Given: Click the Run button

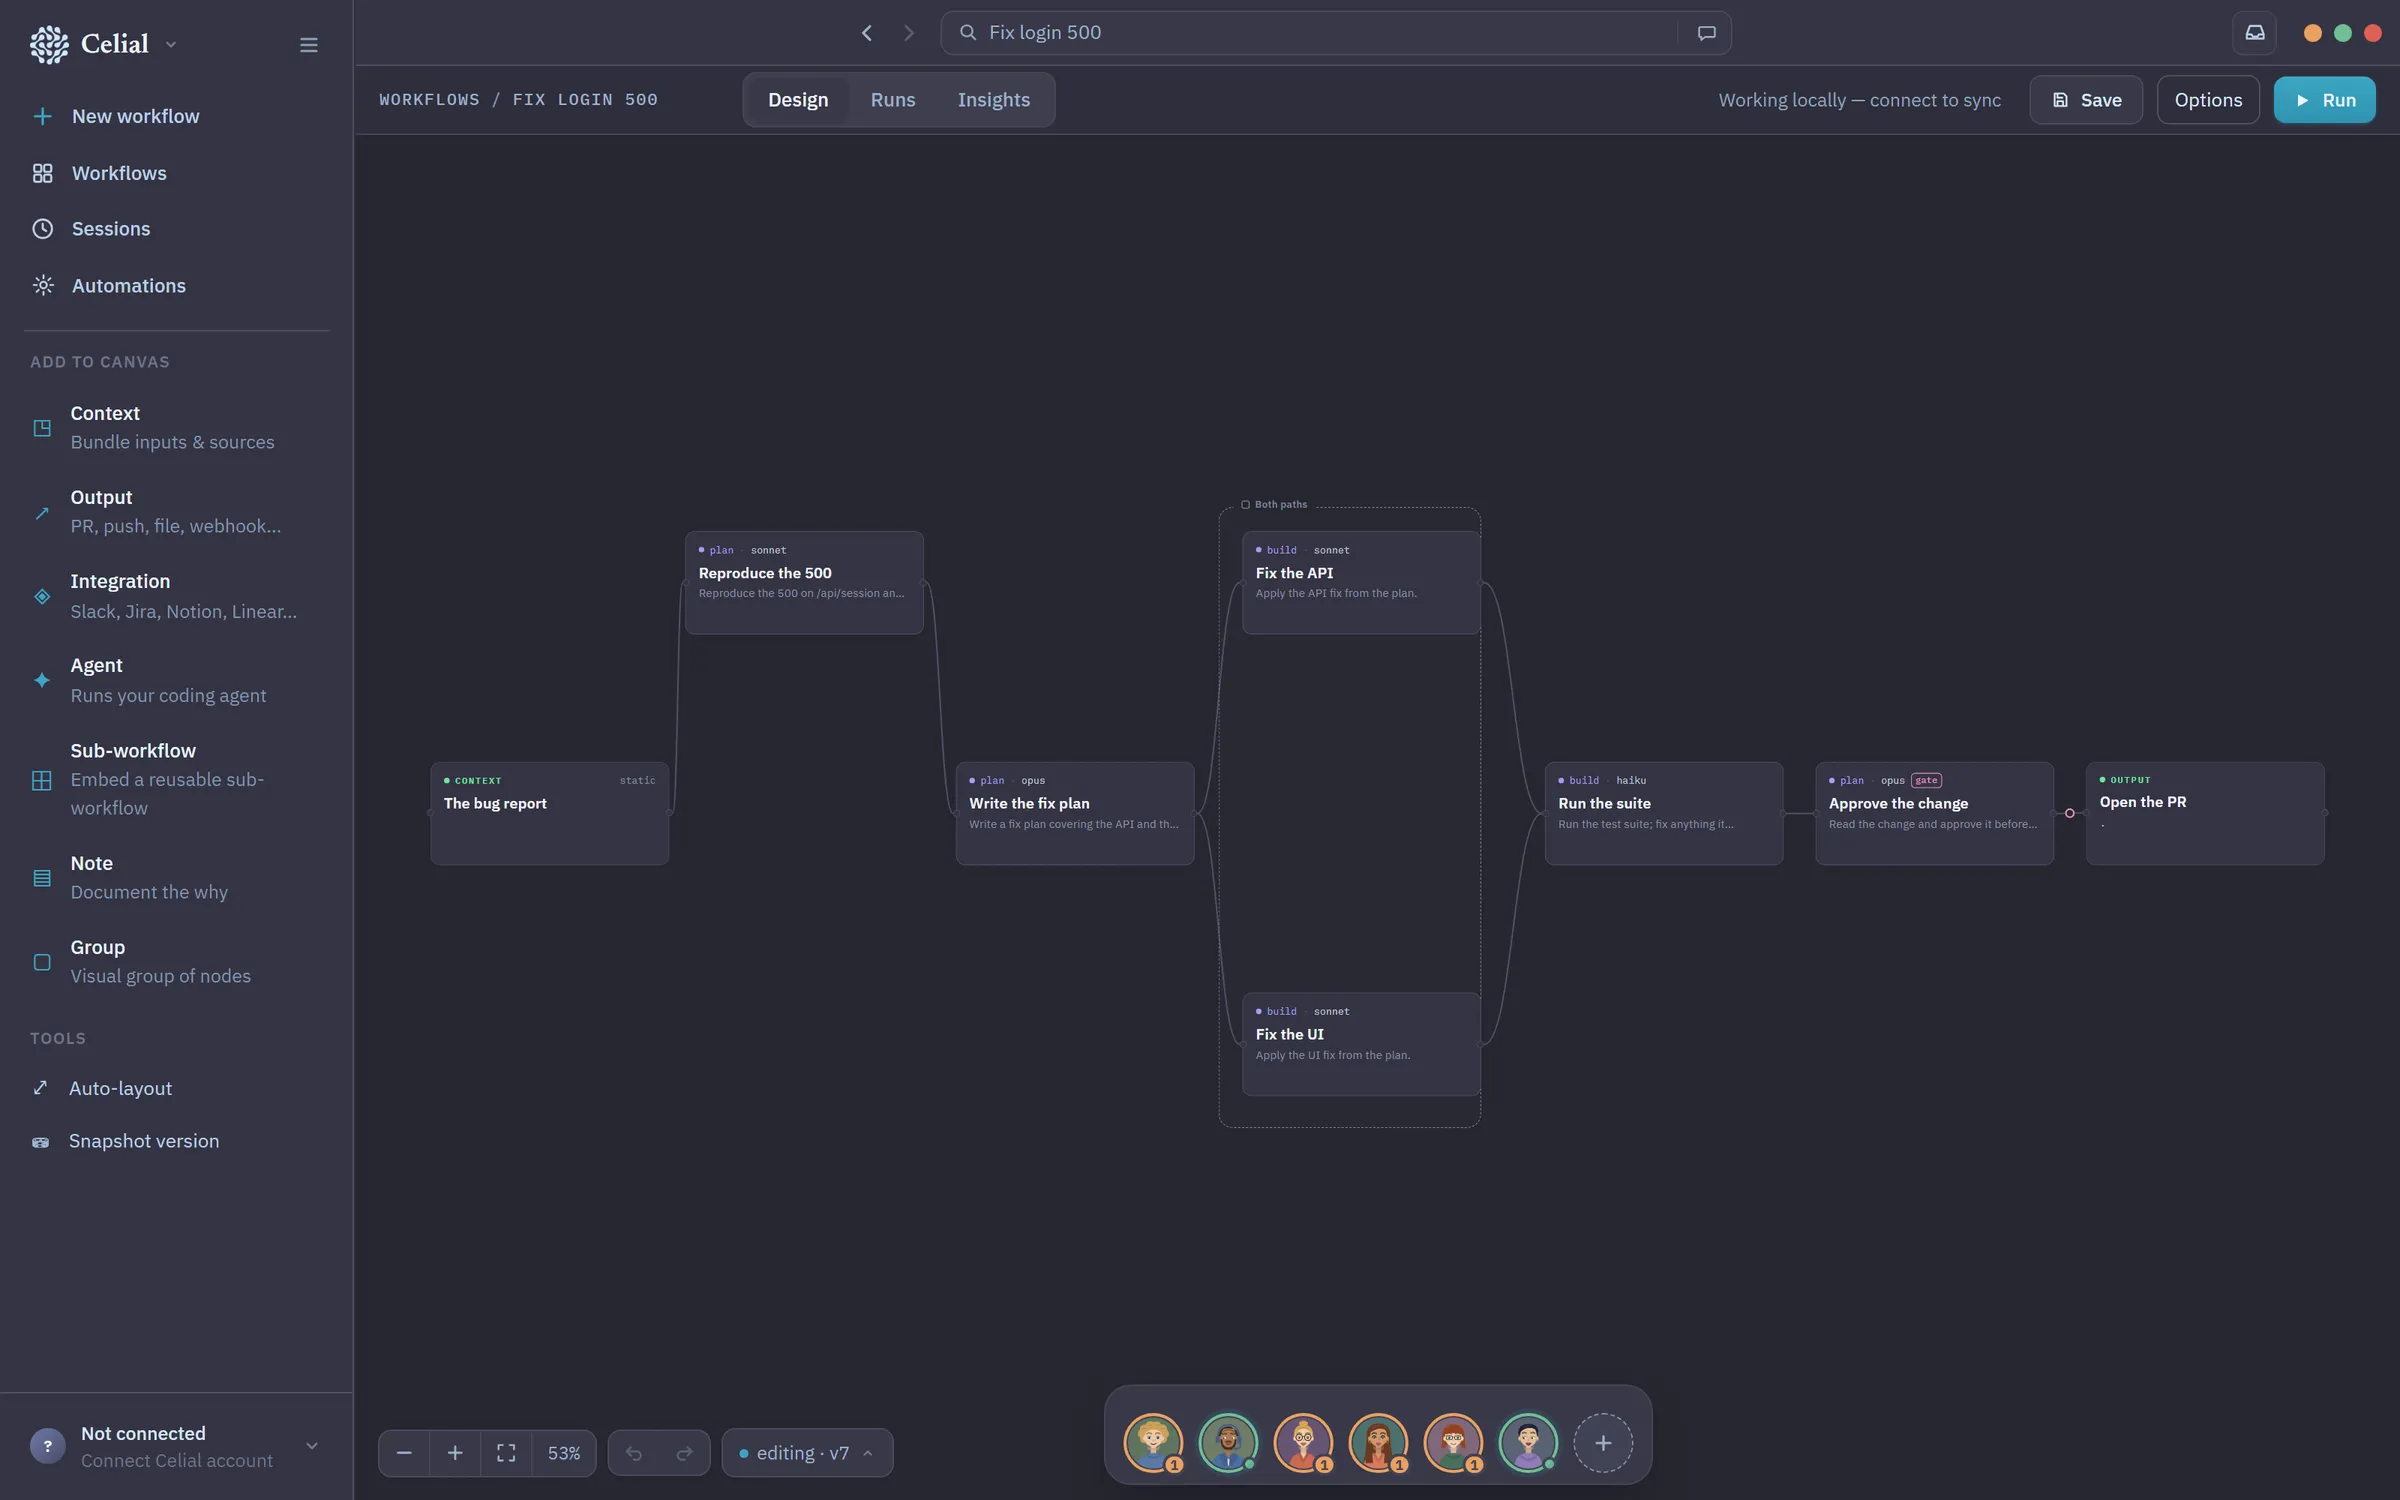Looking at the screenshot, I should pyautogui.click(x=2324, y=100).
